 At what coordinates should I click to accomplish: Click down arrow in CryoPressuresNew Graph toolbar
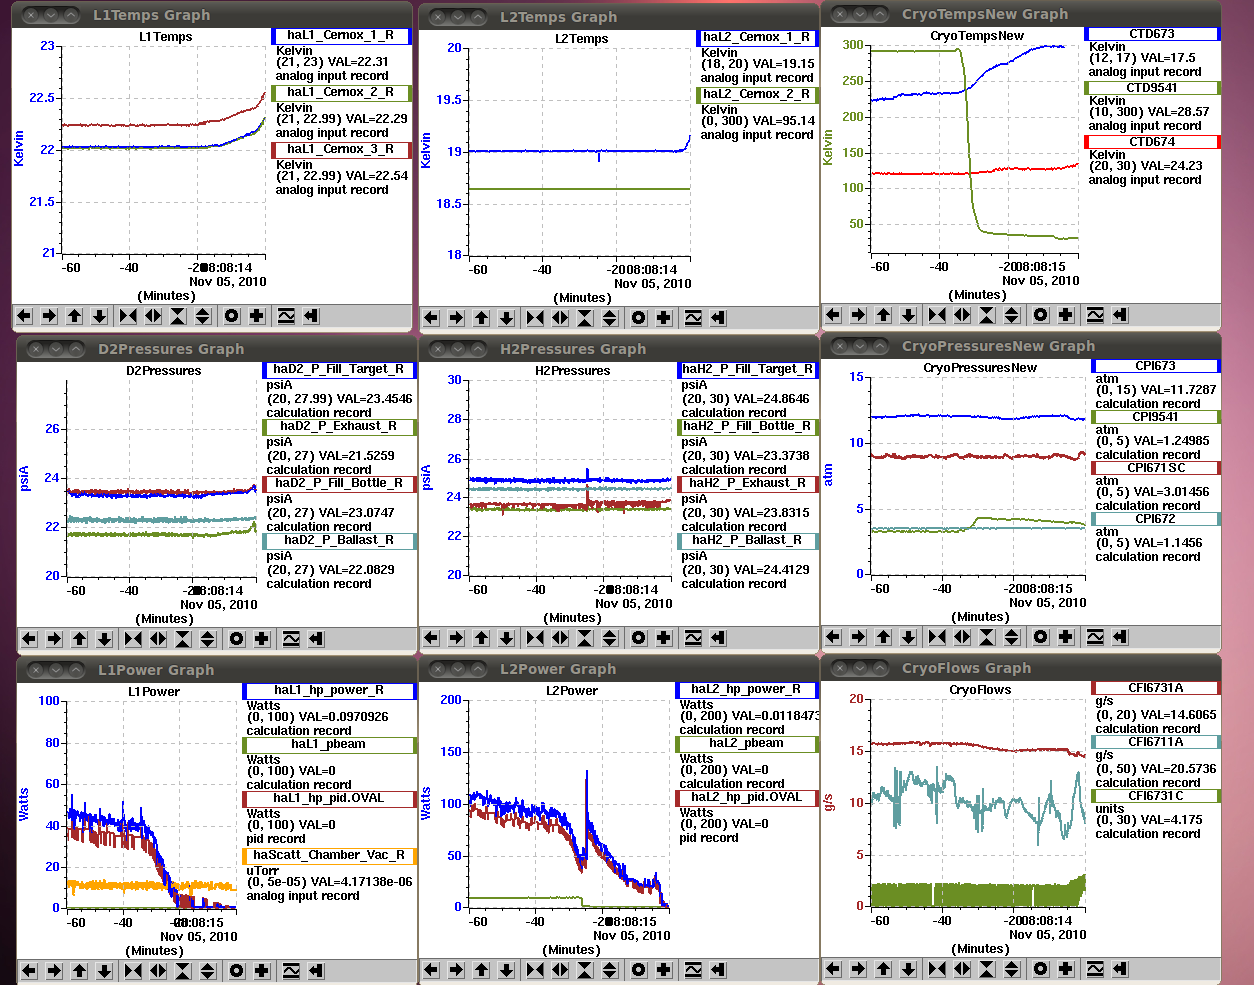[x=908, y=637]
